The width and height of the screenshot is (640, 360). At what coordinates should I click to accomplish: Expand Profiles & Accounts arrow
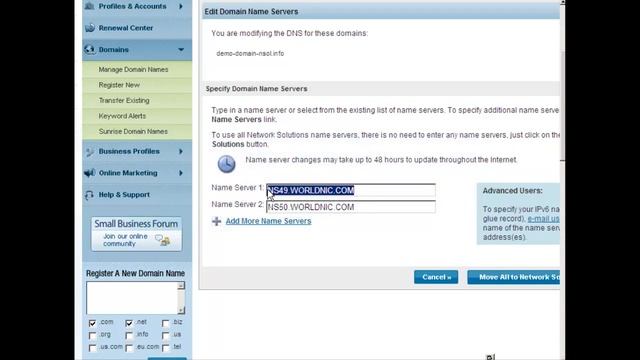181,6
